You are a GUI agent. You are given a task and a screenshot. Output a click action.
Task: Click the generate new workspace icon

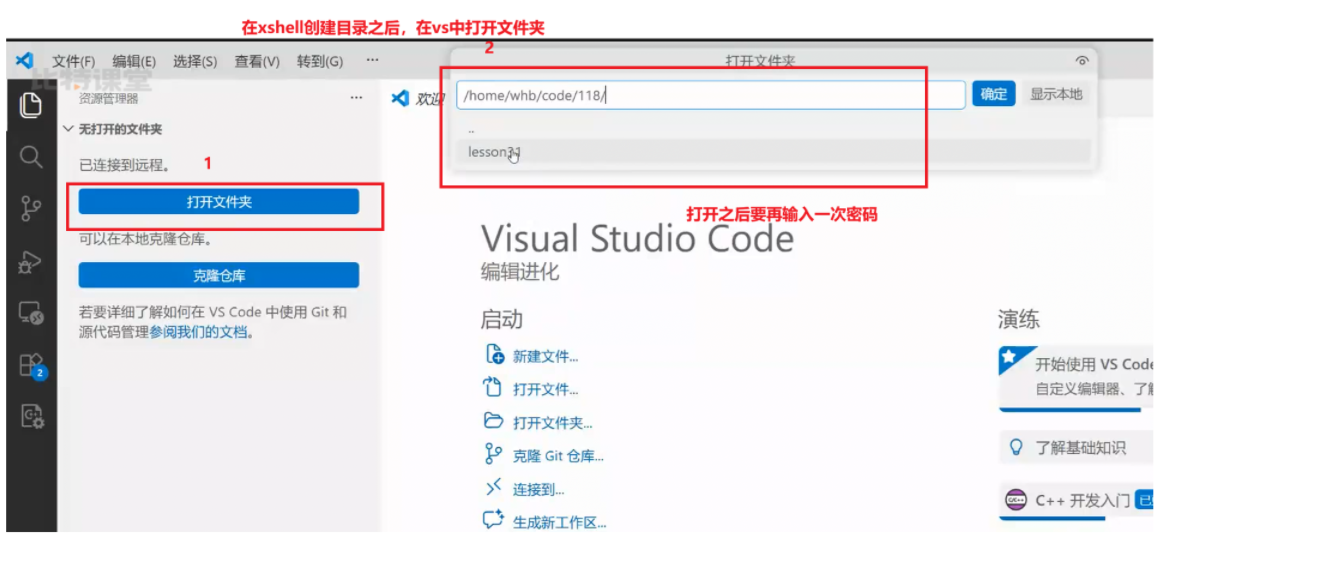[493, 520]
